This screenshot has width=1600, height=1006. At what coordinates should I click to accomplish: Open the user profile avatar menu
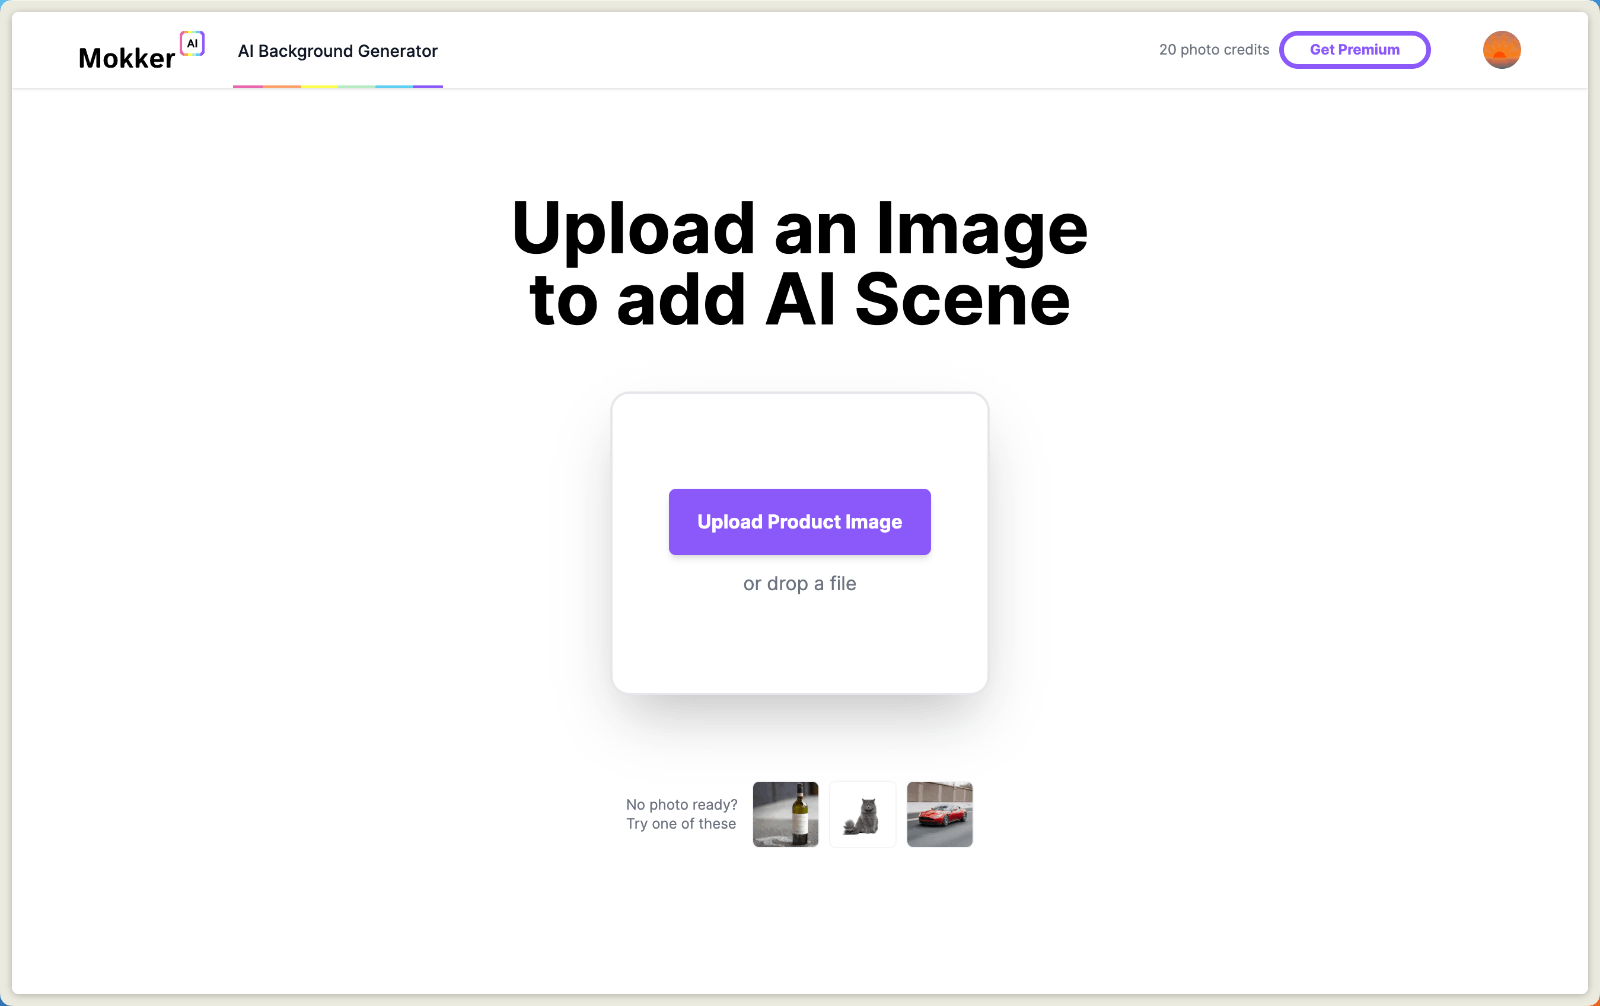tap(1501, 50)
